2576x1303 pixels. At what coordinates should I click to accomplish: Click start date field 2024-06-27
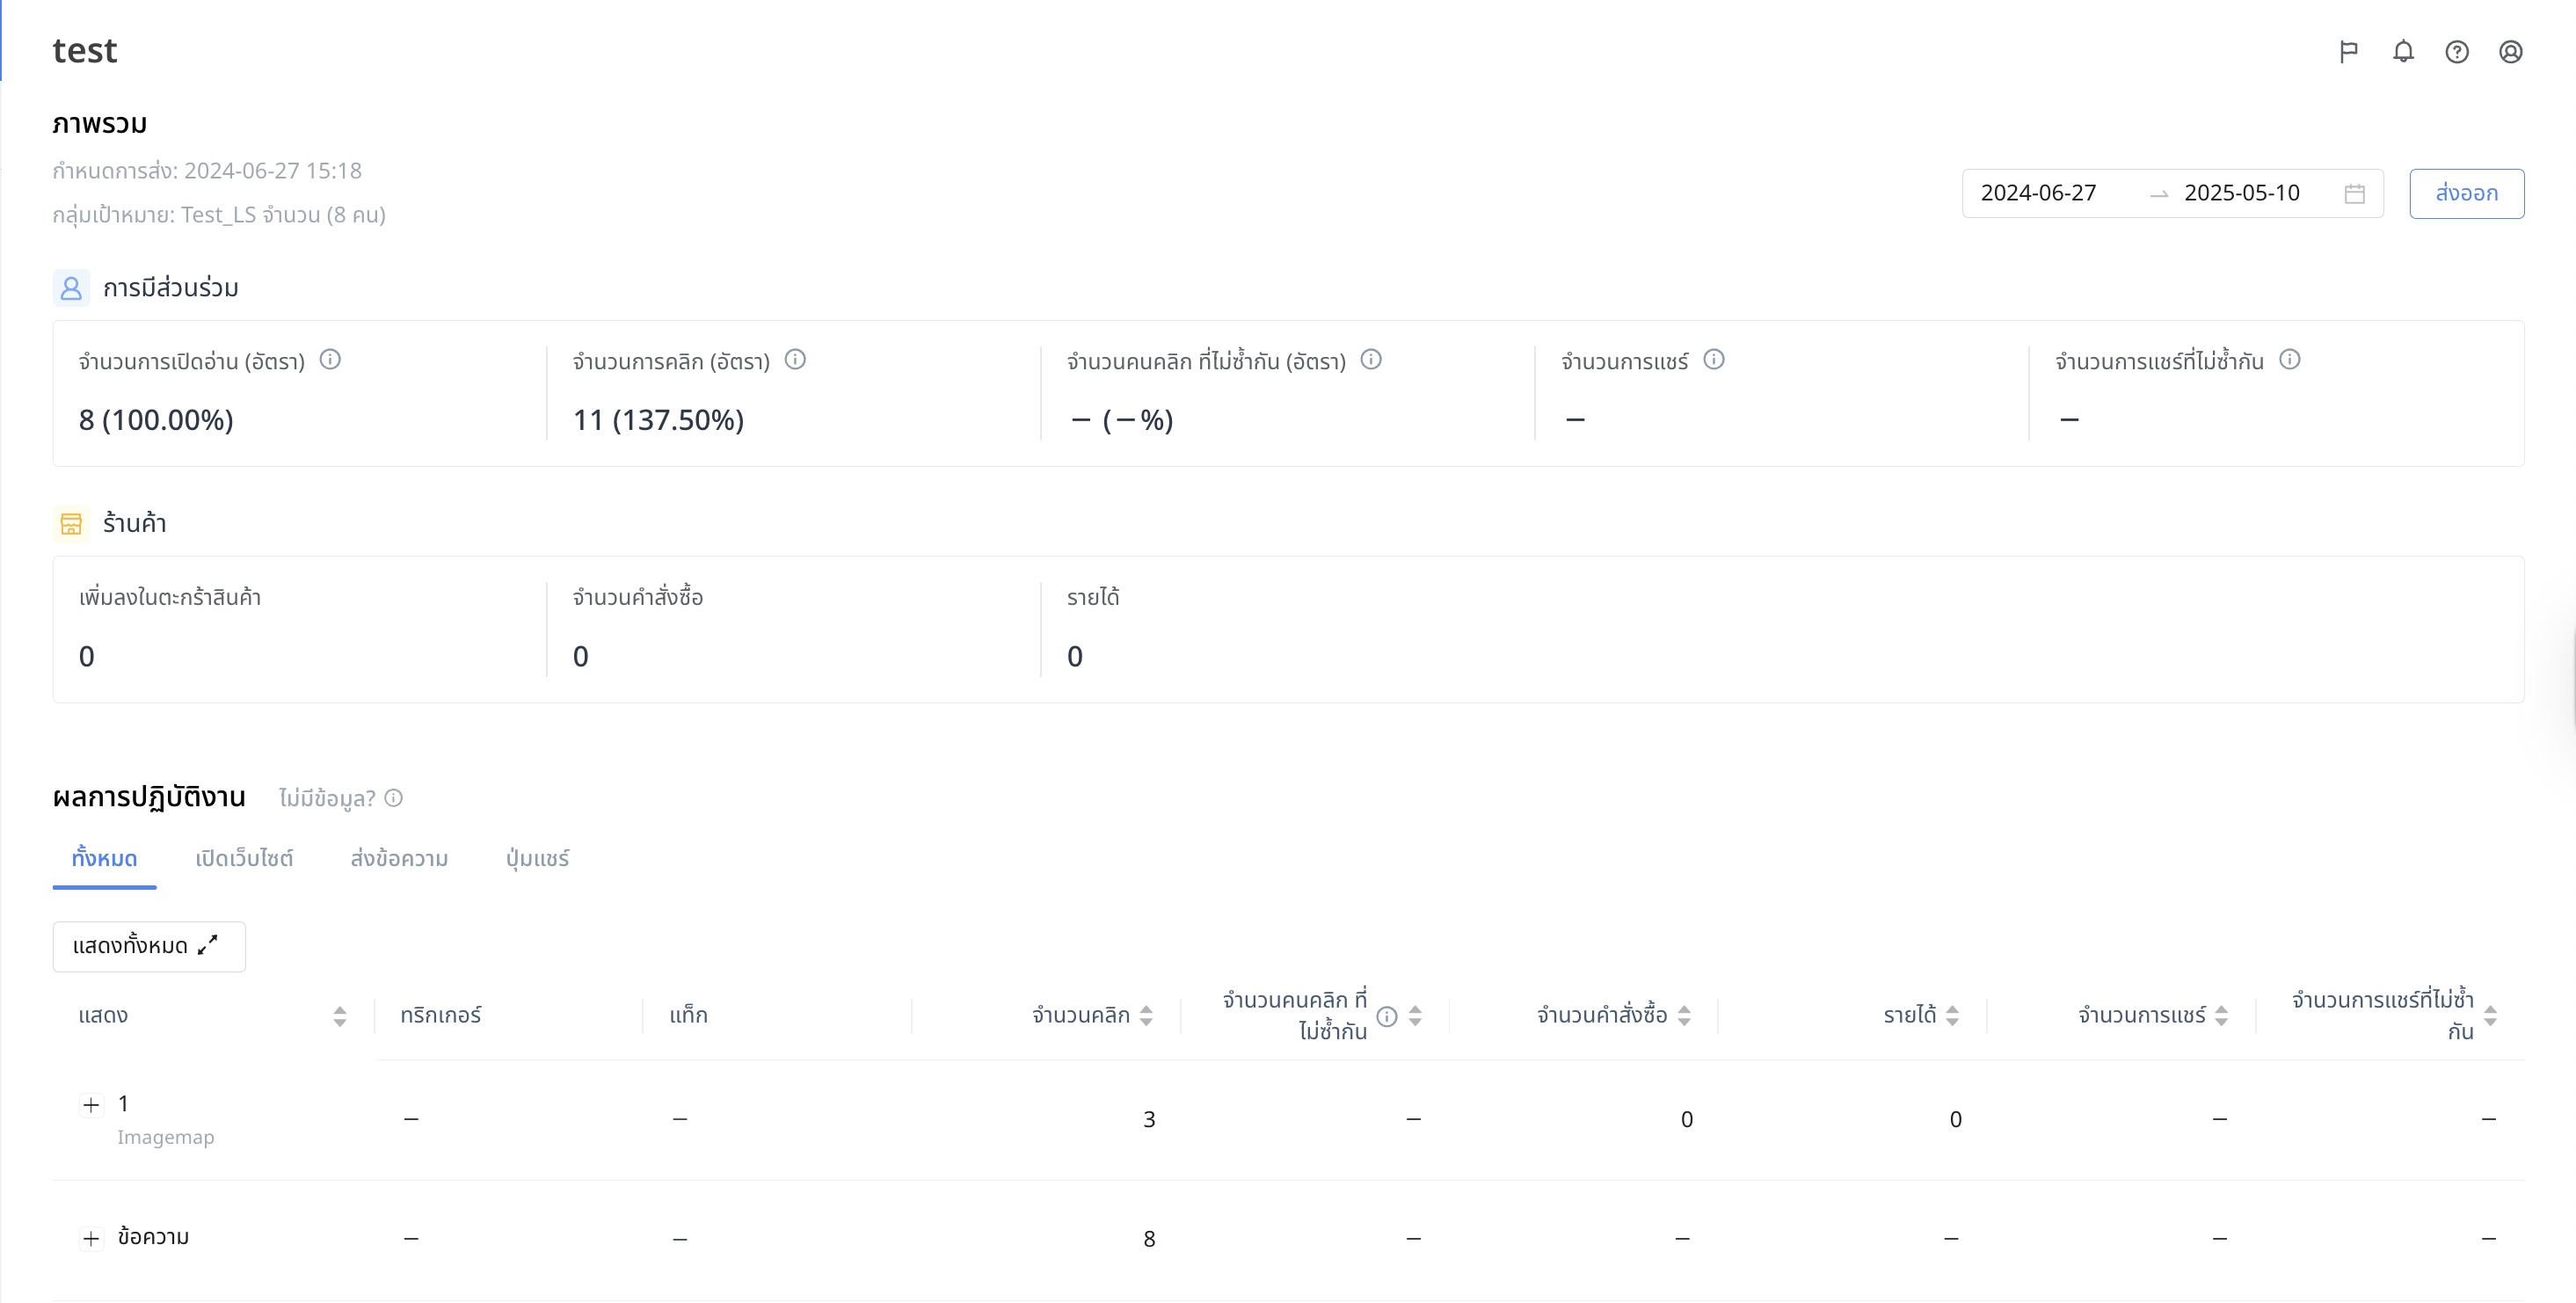pos(2038,194)
